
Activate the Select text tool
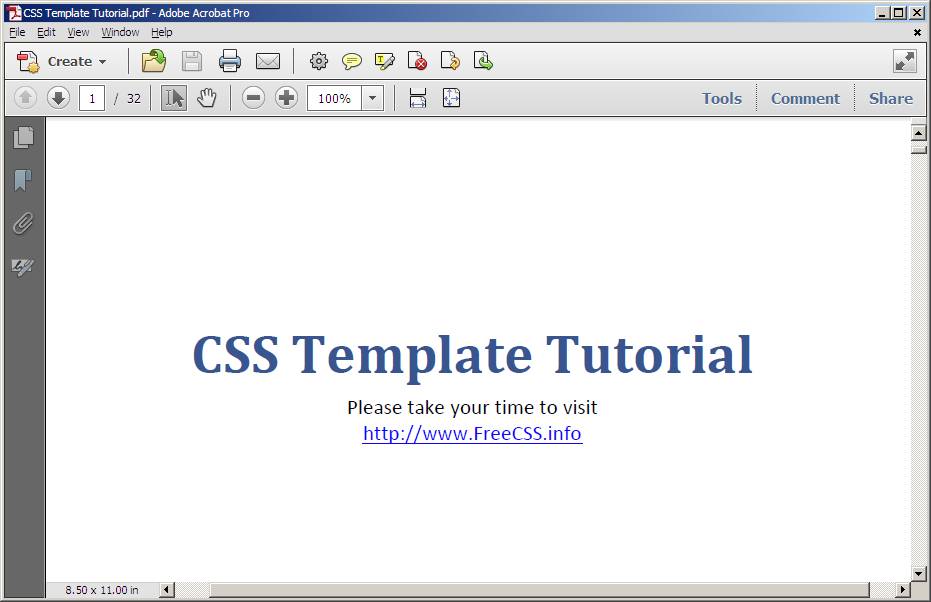(174, 98)
